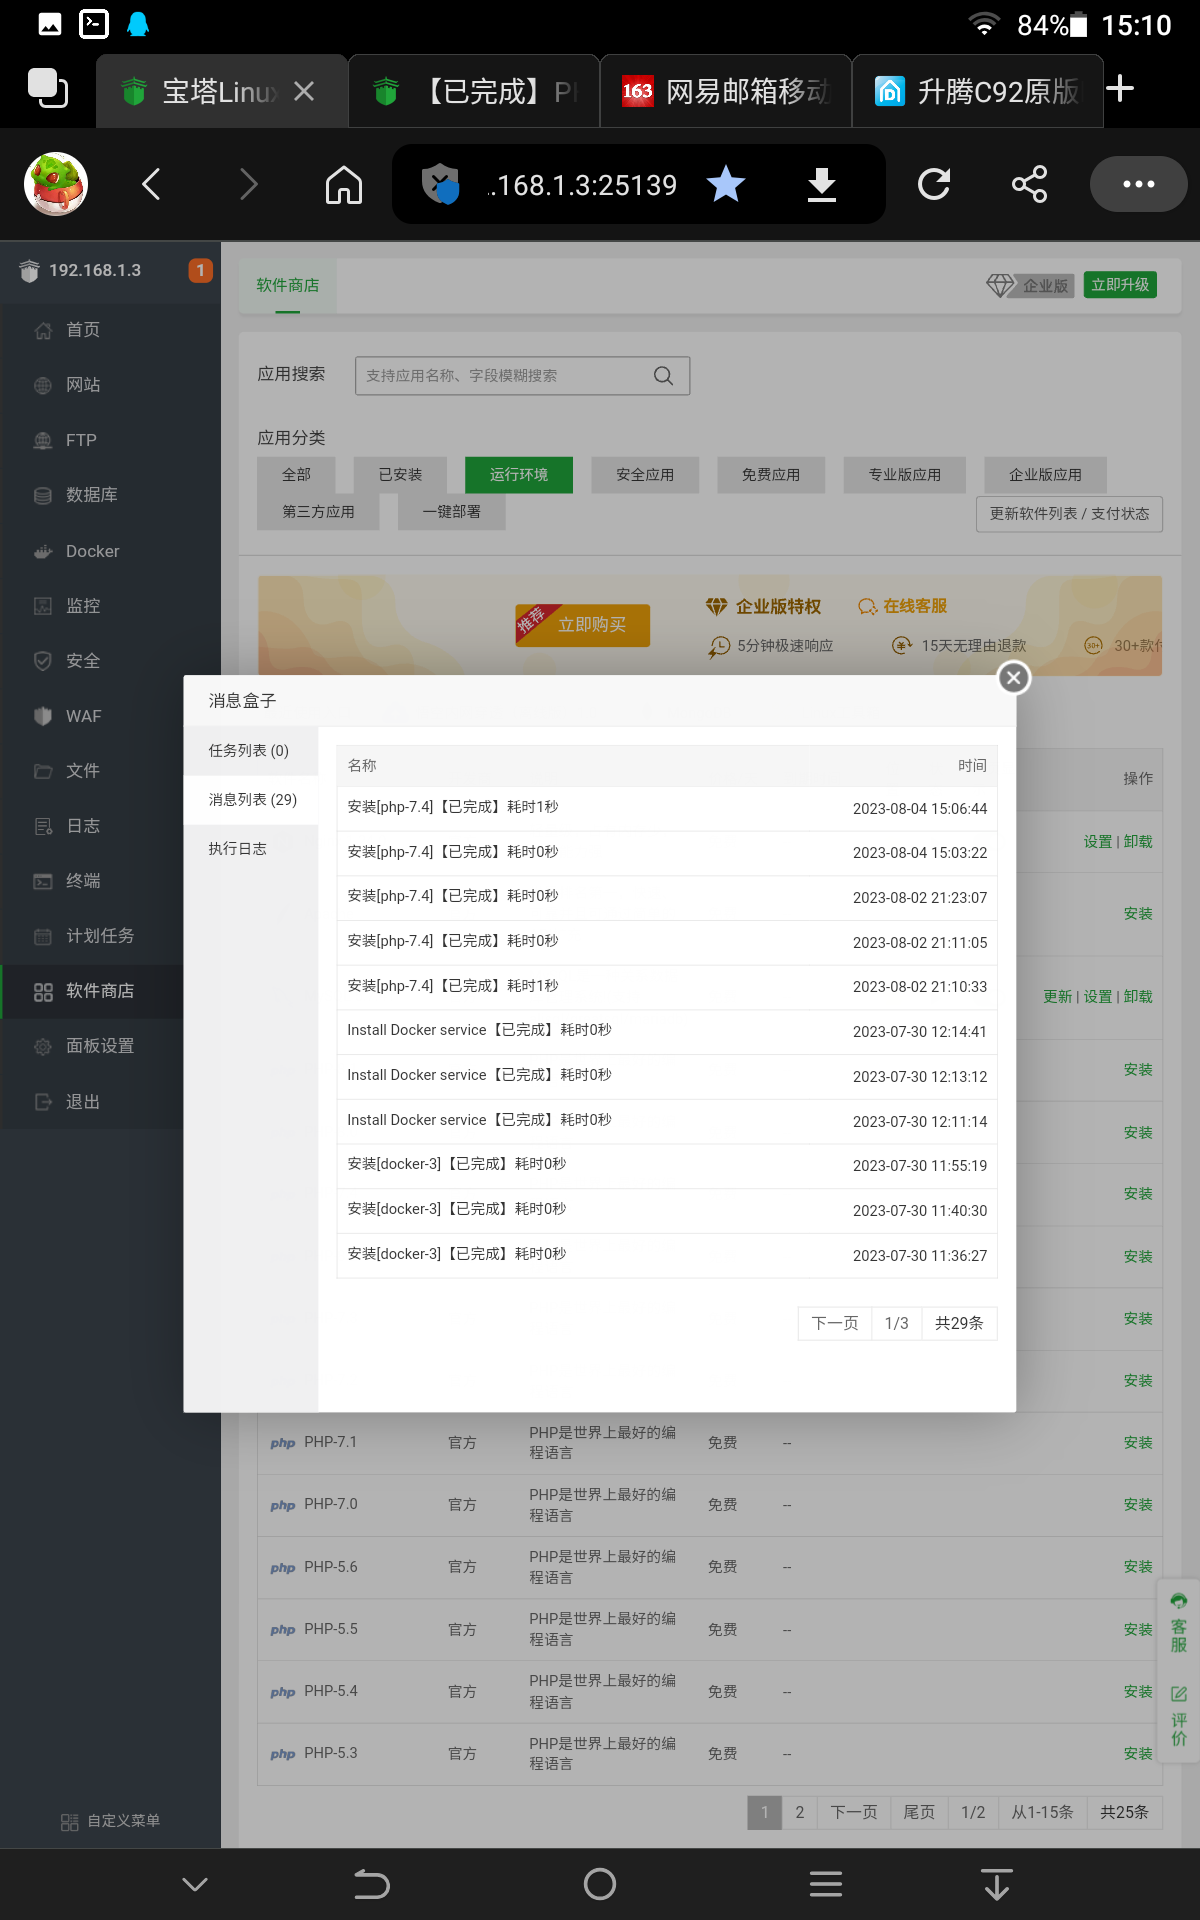Switch to the 网易邮箱 browser tab
Image resolution: width=1200 pixels, height=1920 pixels.
(x=726, y=92)
